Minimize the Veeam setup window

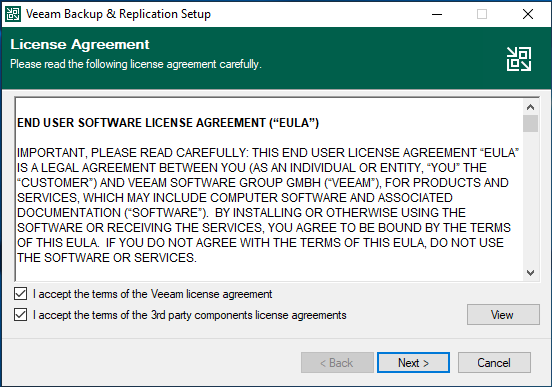tap(437, 14)
